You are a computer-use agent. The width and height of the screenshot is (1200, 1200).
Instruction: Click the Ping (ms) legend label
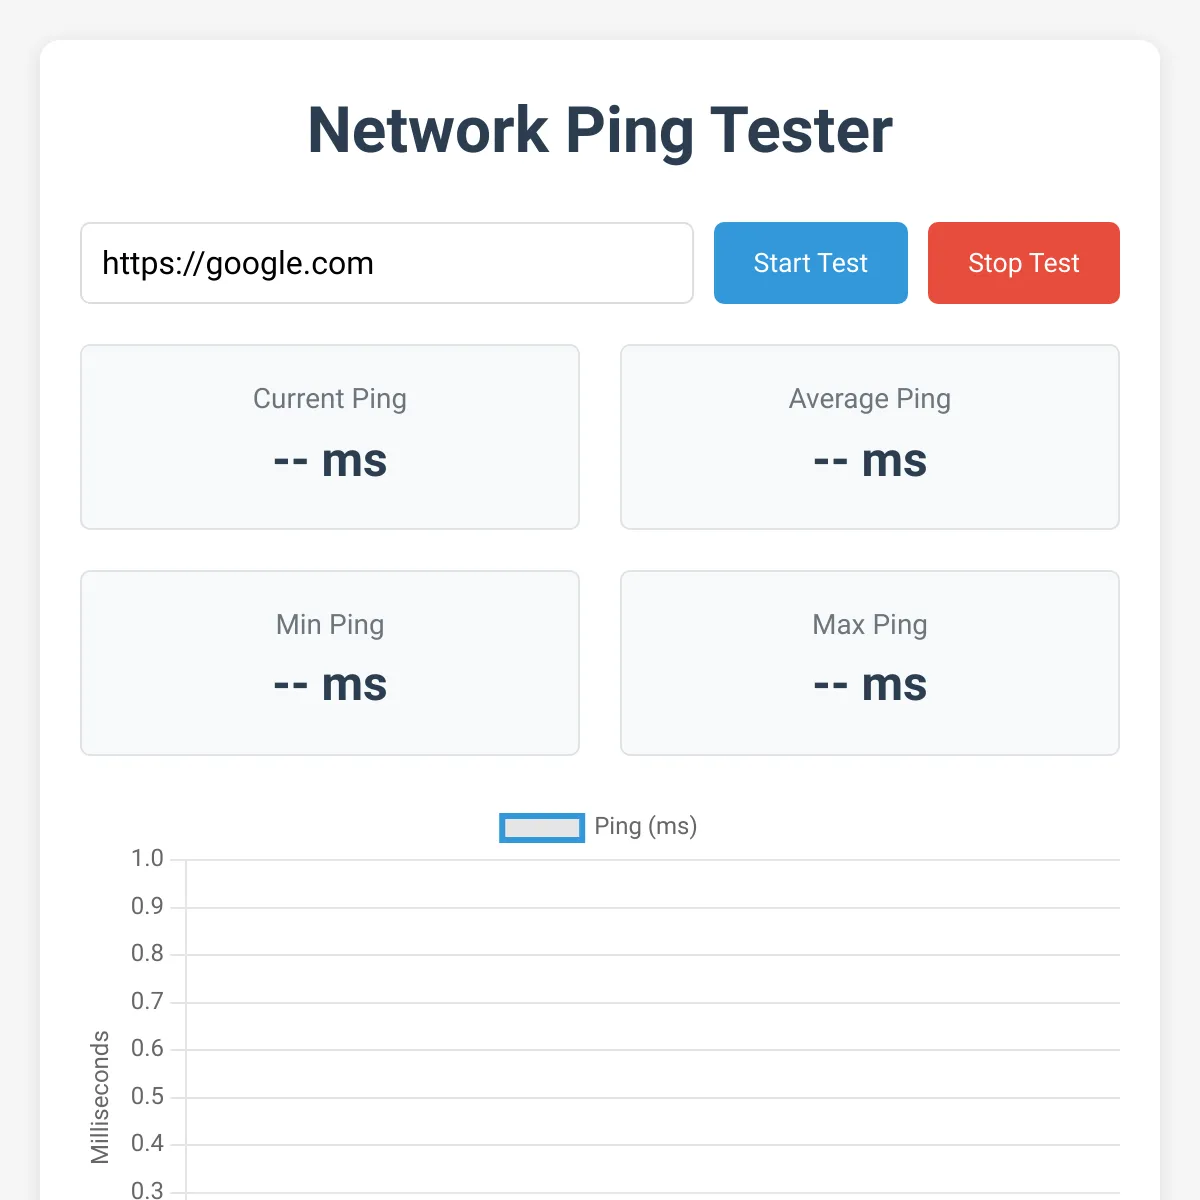[646, 826]
